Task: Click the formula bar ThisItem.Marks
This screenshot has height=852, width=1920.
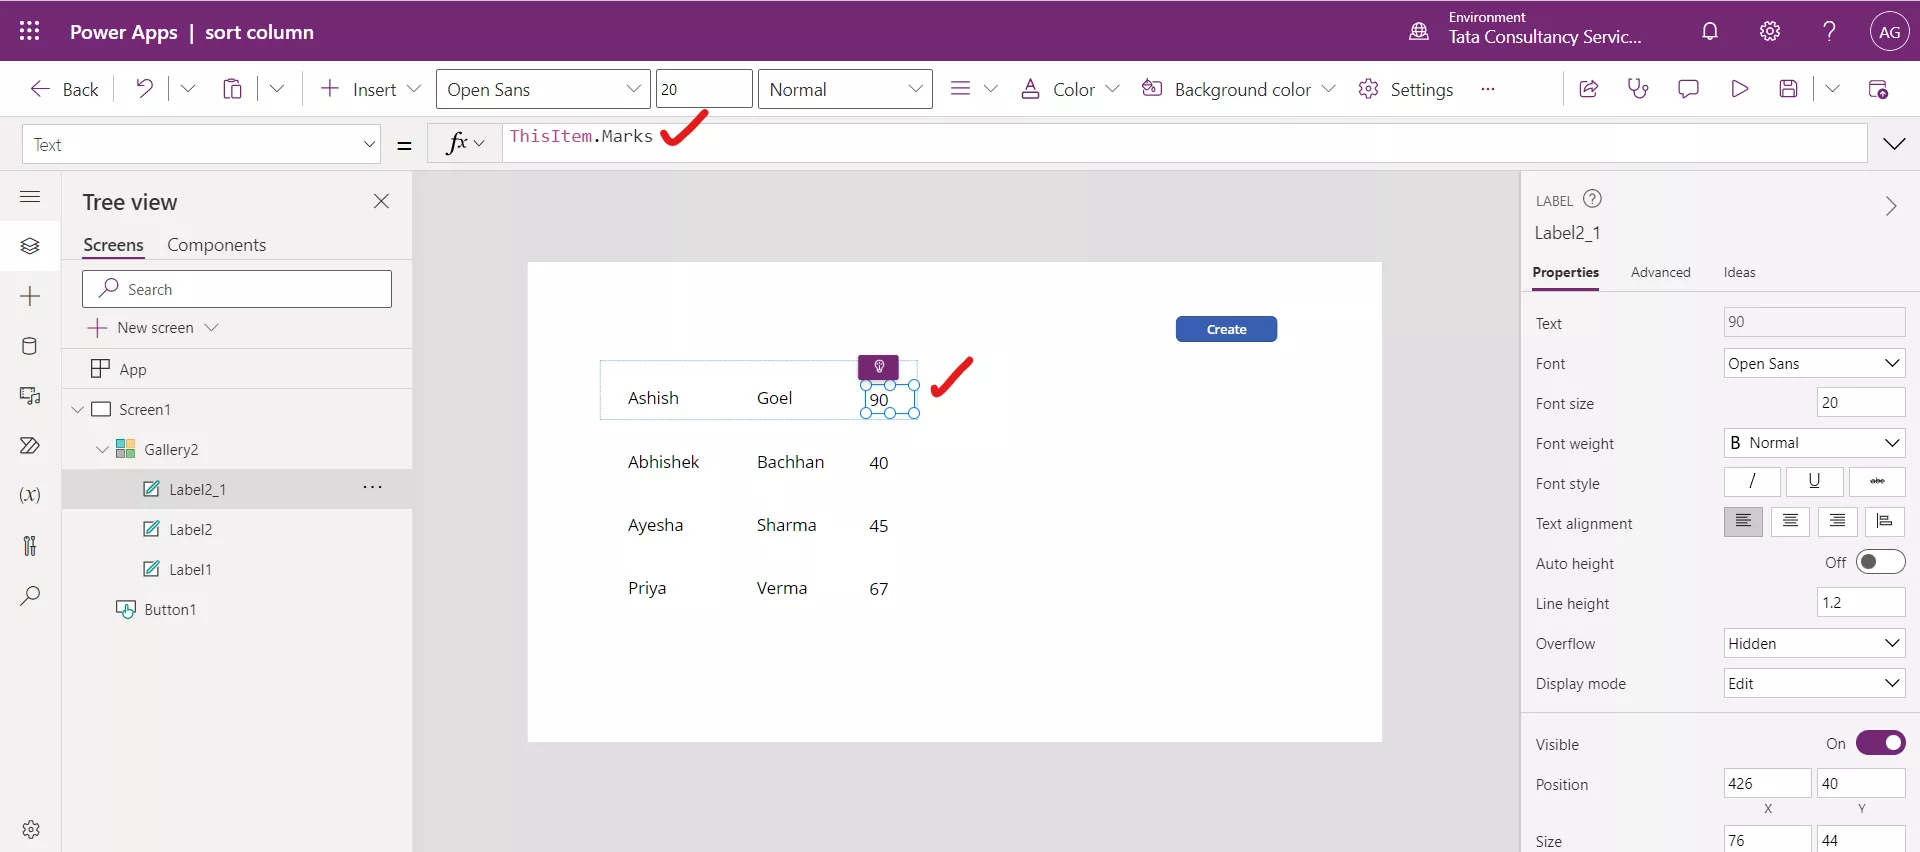Action: coord(581,136)
